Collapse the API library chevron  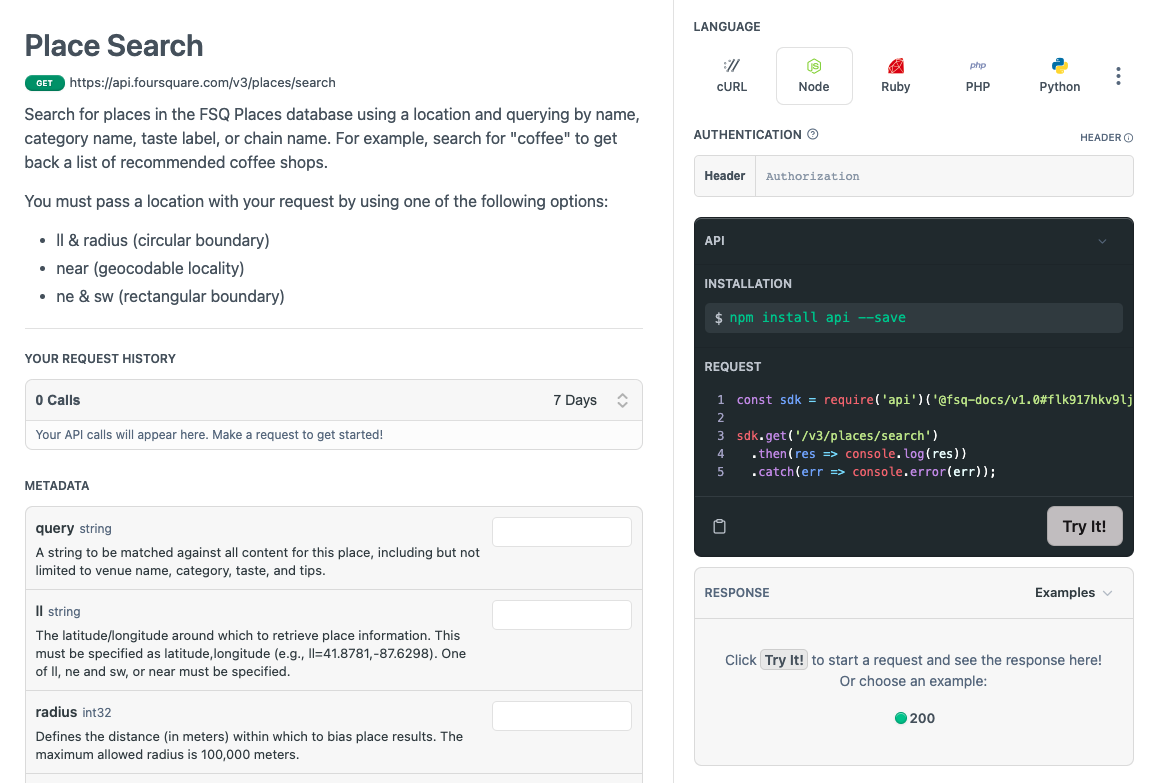click(1102, 241)
